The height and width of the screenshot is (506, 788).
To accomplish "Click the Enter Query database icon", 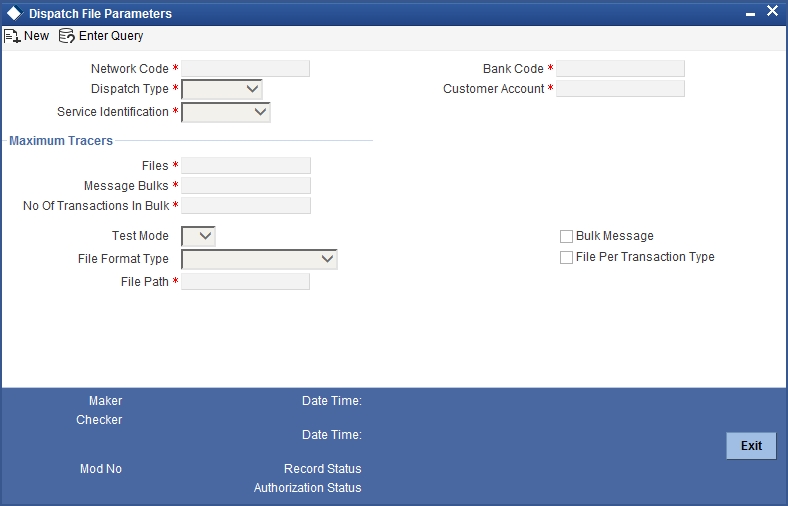I will coord(66,36).
